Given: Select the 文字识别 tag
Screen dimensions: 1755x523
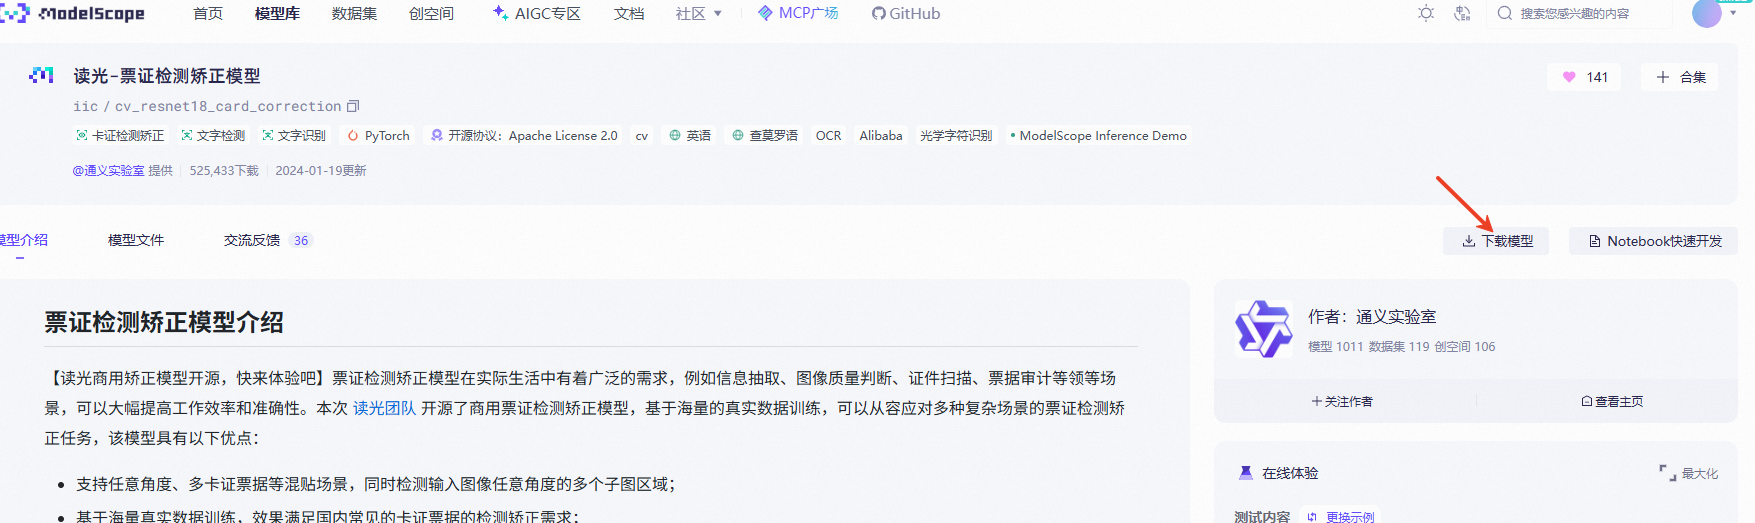Looking at the screenshot, I should [x=294, y=135].
